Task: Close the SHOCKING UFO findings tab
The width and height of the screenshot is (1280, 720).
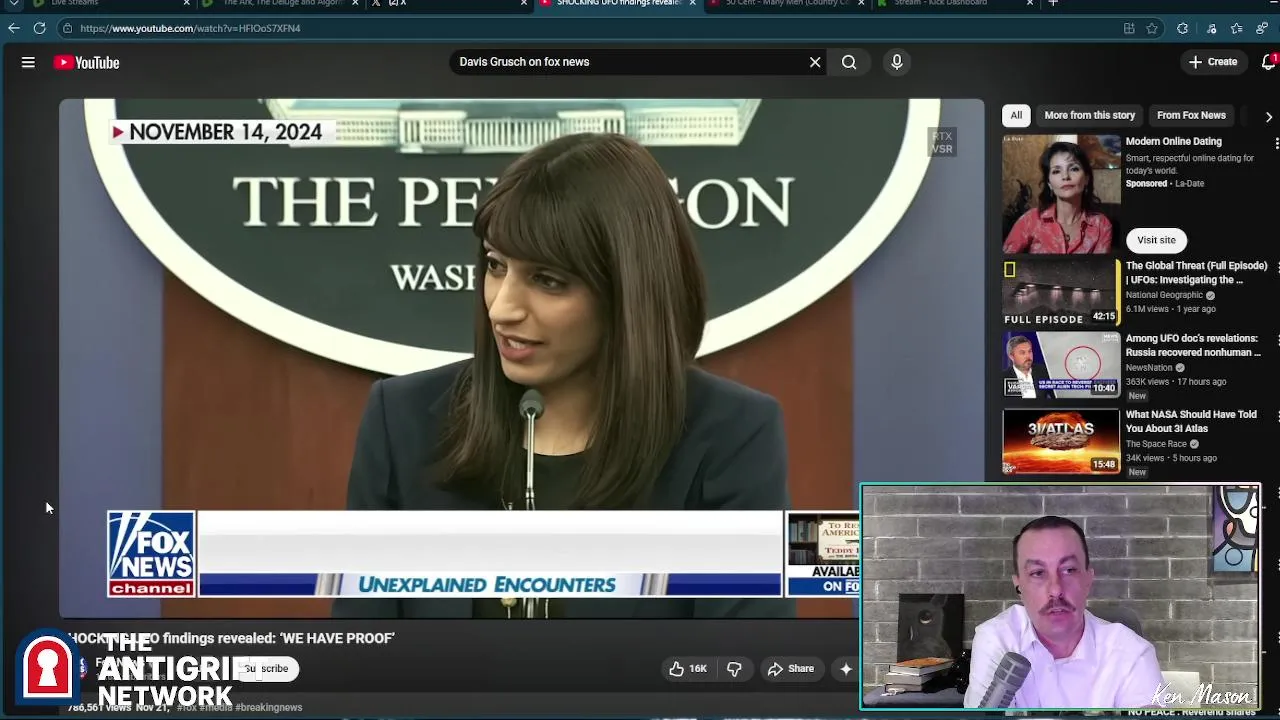Action: [x=692, y=4]
